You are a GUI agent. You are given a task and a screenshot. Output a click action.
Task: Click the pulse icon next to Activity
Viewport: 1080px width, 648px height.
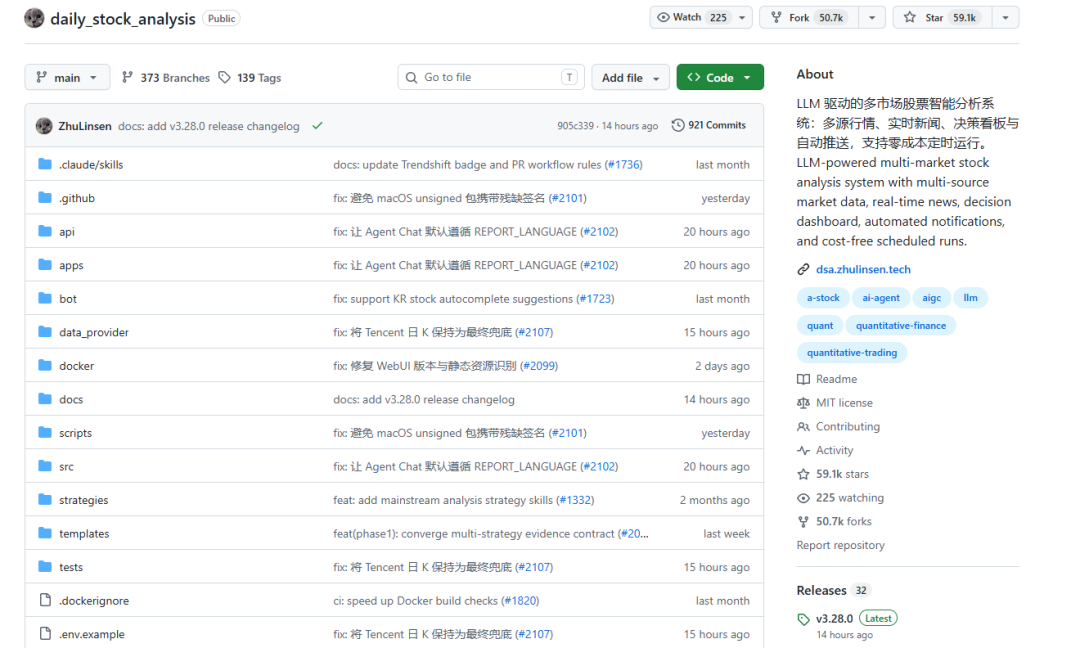pyautogui.click(x=803, y=450)
